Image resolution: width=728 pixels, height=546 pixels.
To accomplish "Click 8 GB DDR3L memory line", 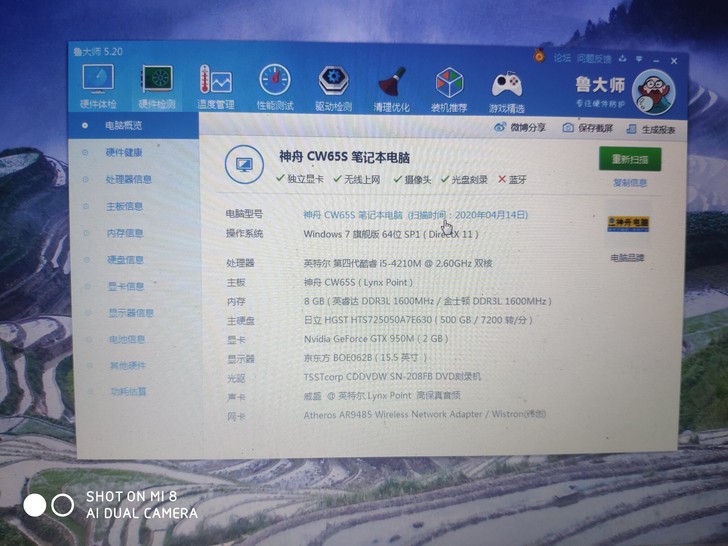I will tap(427, 301).
